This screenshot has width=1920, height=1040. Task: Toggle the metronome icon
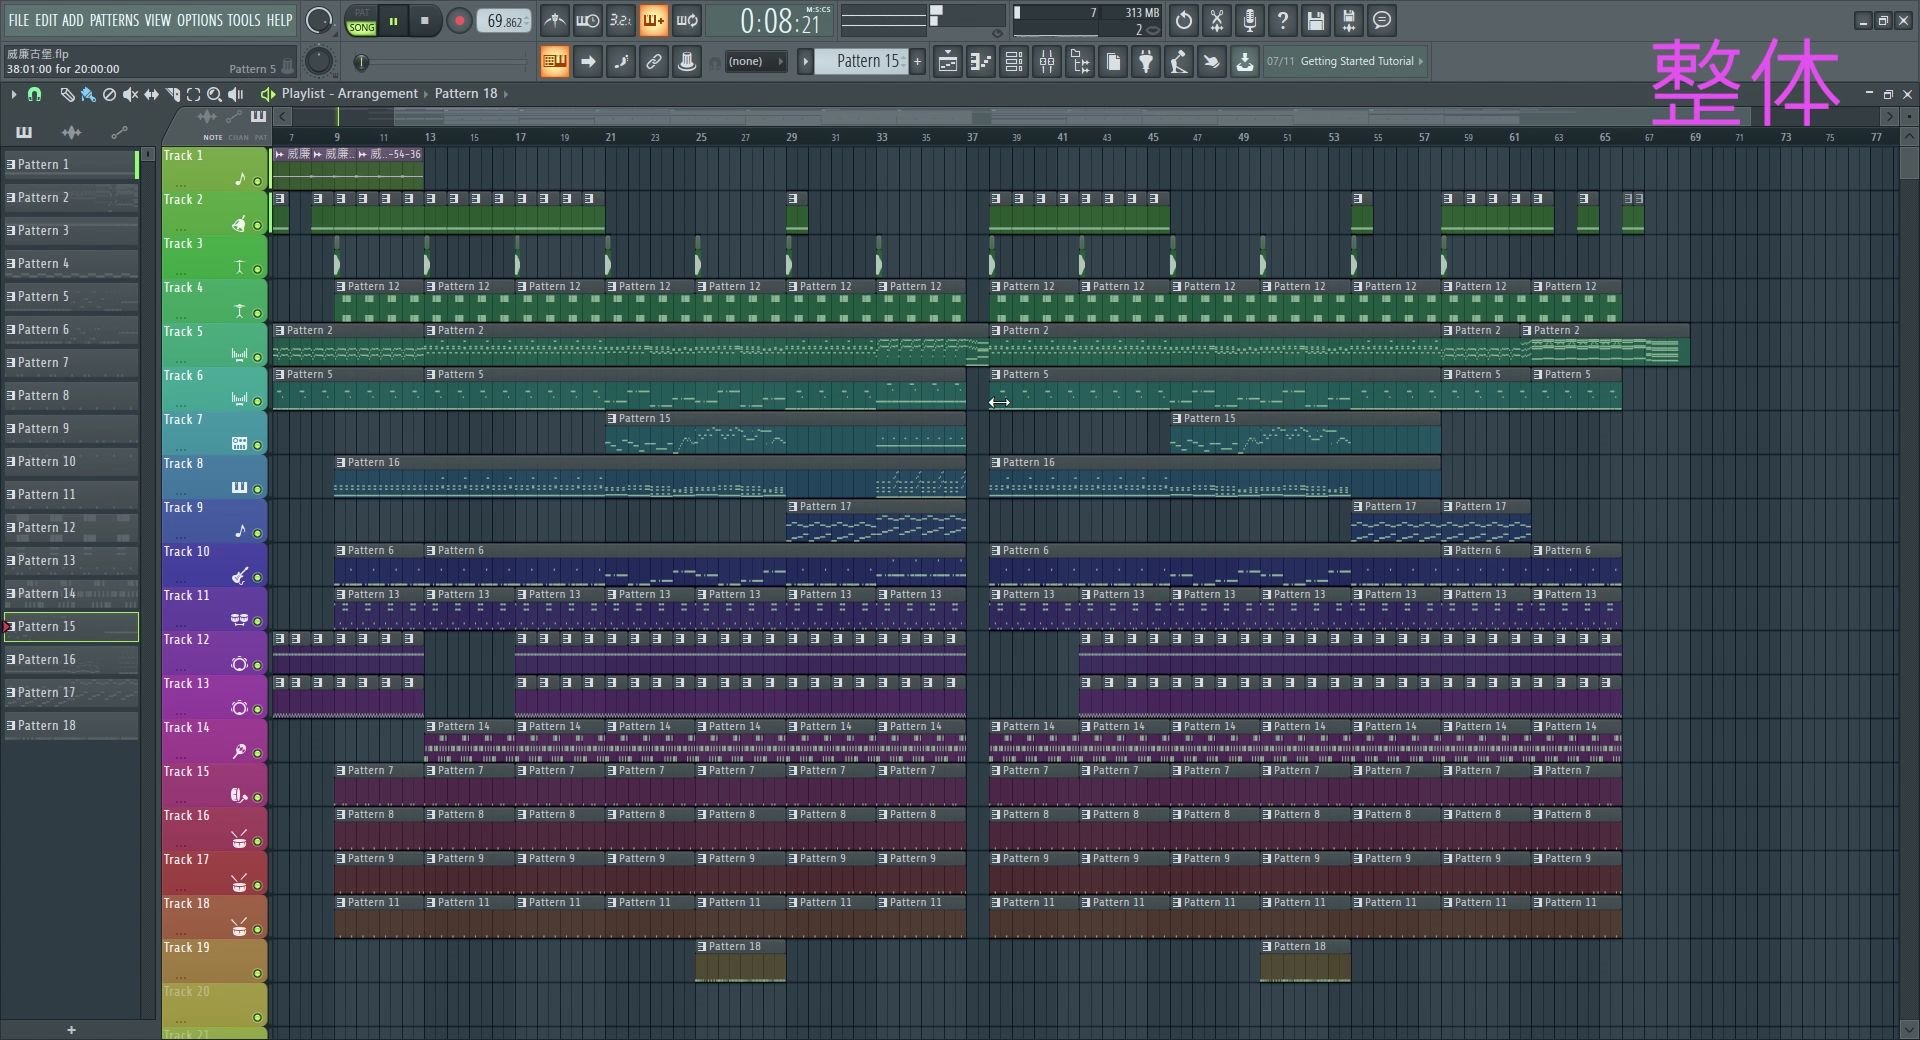(555, 20)
